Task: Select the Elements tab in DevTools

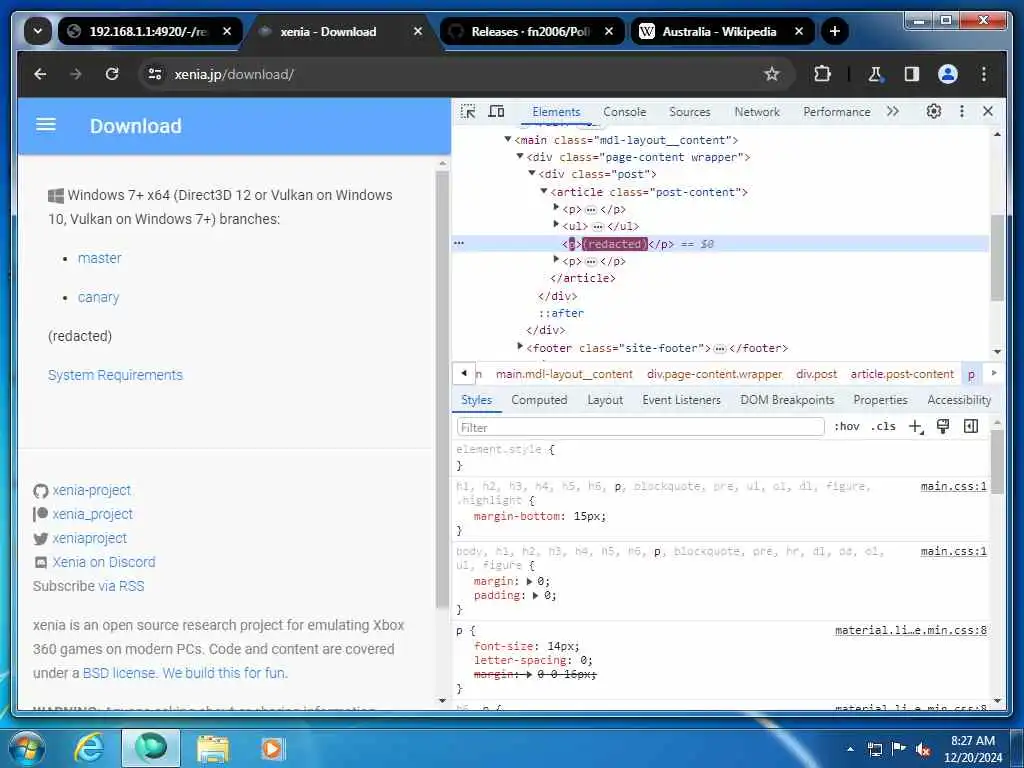Action: point(556,112)
